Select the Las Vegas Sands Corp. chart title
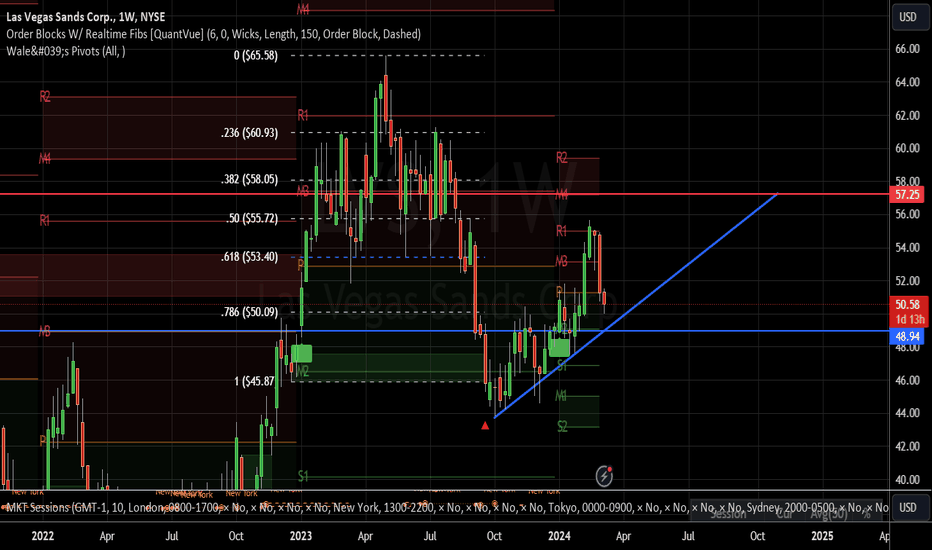This screenshot has width=932, height=550. point(86,17)
